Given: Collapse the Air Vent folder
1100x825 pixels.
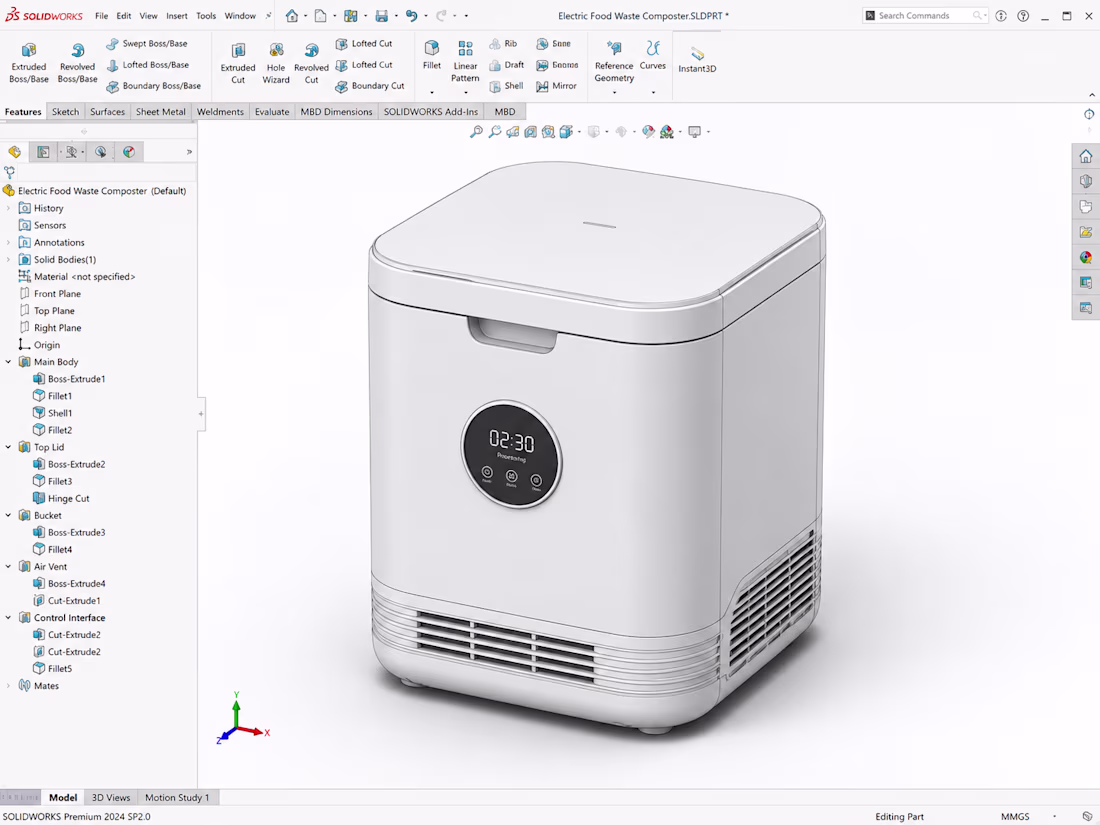Looking at the screenshot, I should click(8, 566).
